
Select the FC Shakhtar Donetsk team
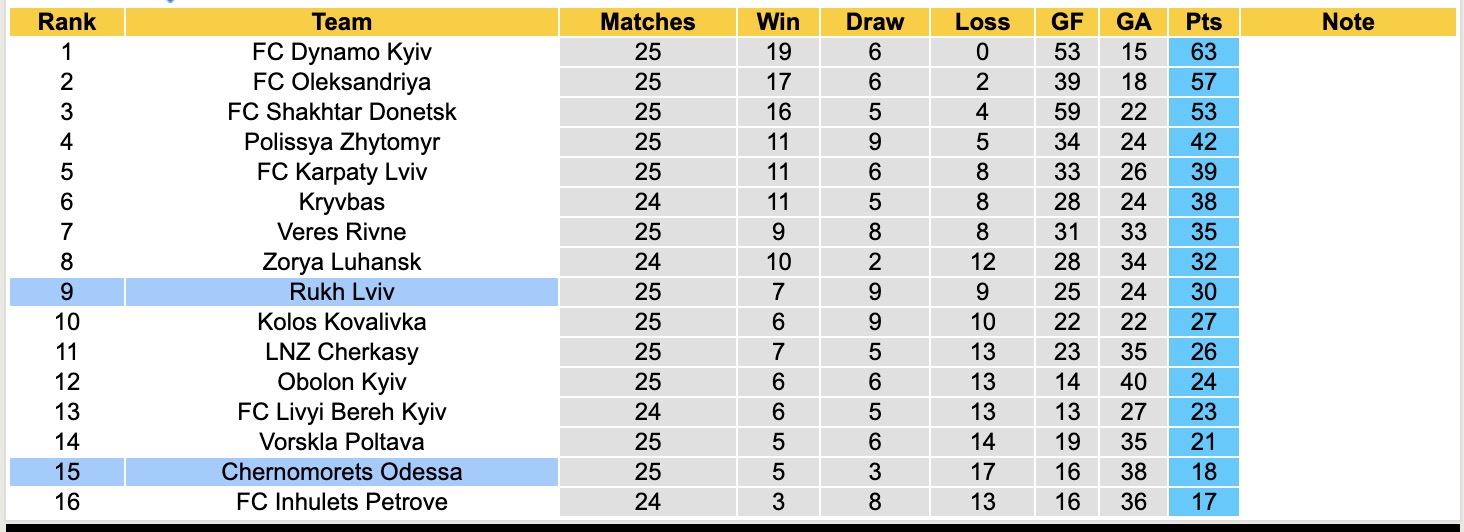click(x=341, y=112)
